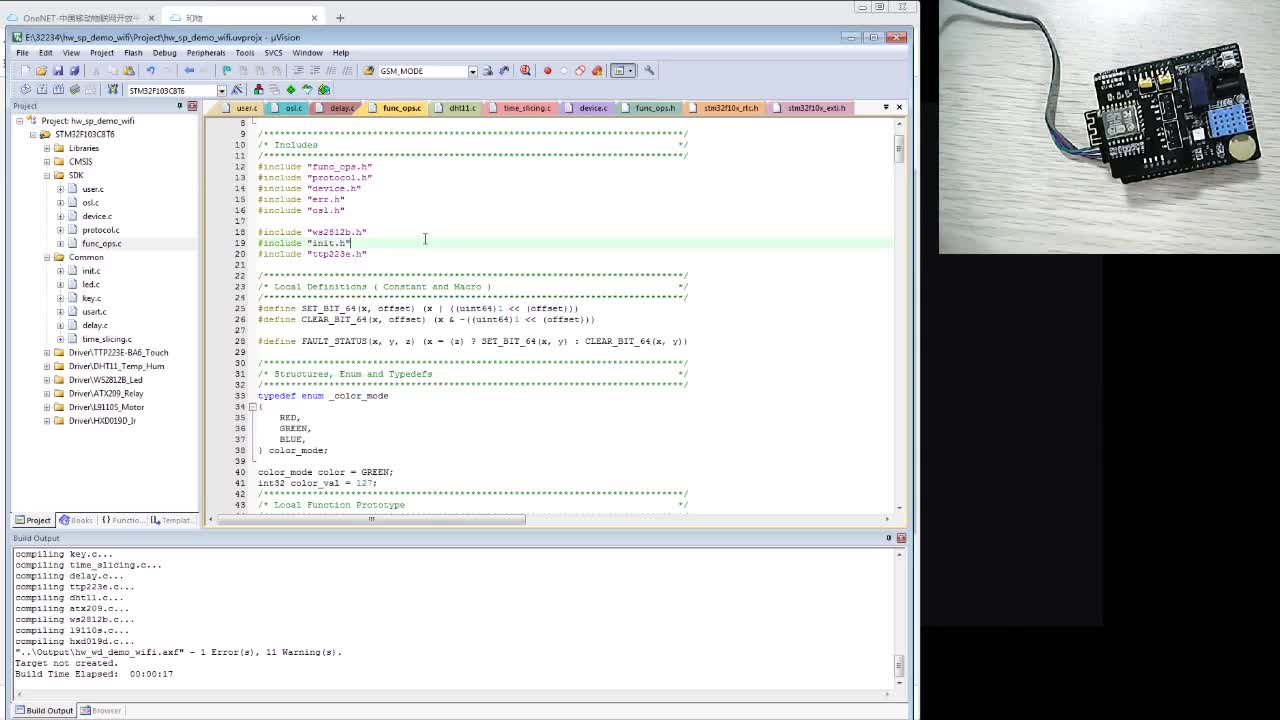Expand the user.c file node
The width and height of the screenshot is (1280, 720).
coord(60,189)
